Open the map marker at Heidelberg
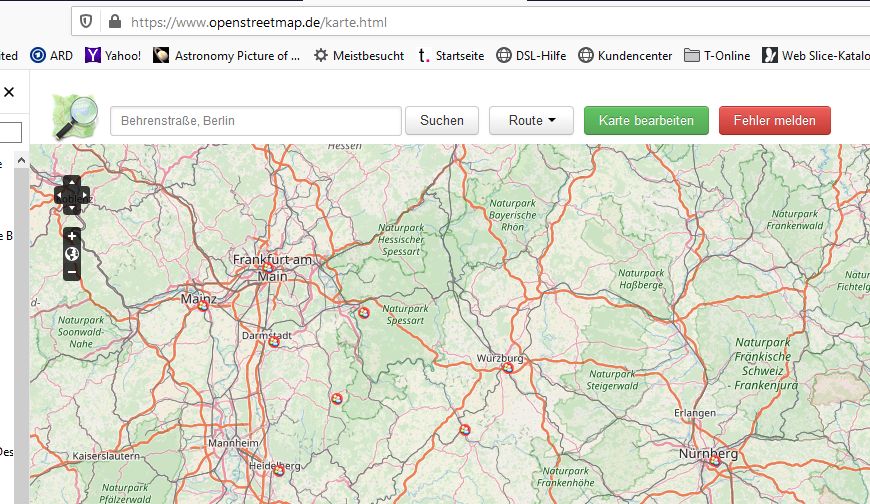The height and width of the screenshot is (504, 870). [279, 471]
